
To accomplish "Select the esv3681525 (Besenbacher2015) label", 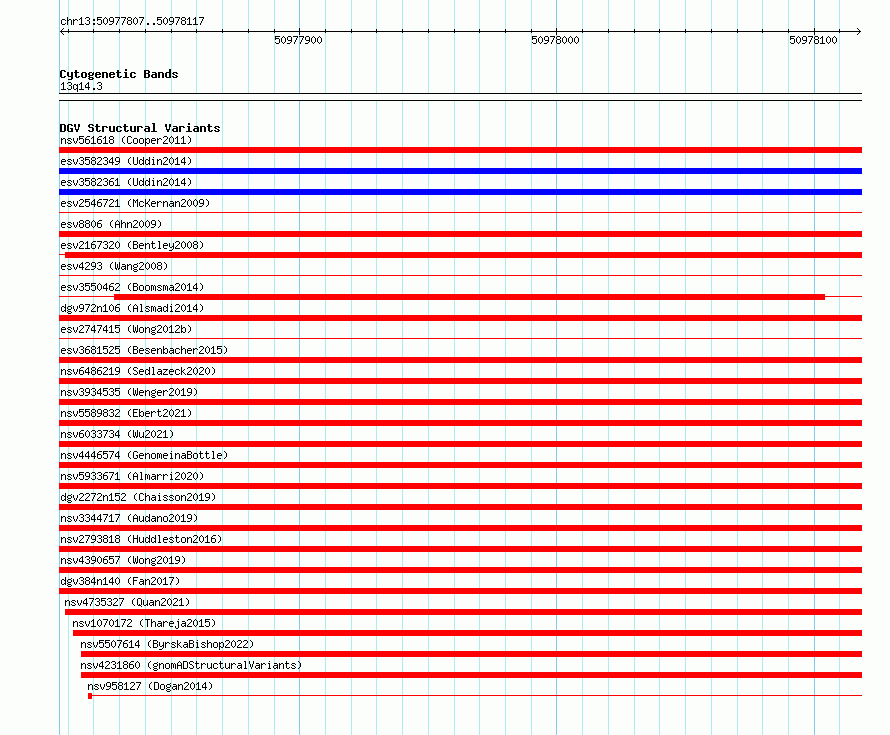I will point(144,350).
